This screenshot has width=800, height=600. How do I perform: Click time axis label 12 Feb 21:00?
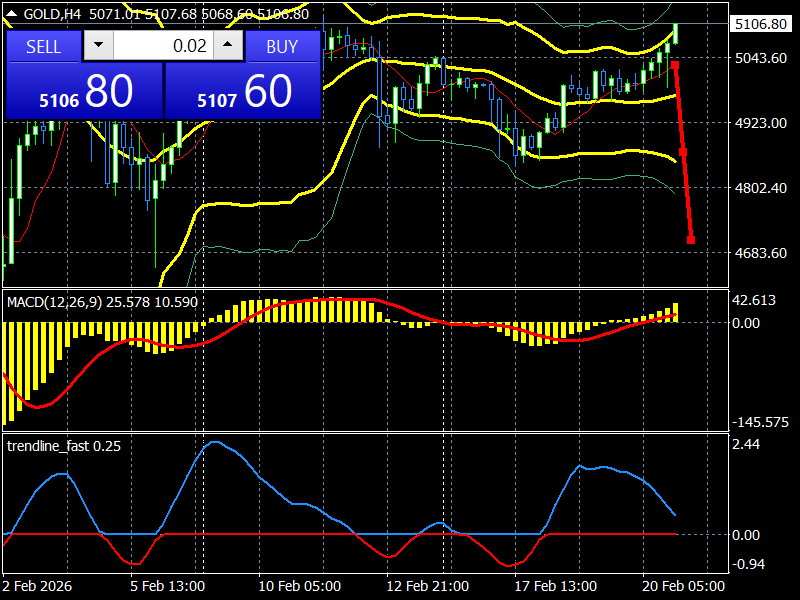pos(428,586)
